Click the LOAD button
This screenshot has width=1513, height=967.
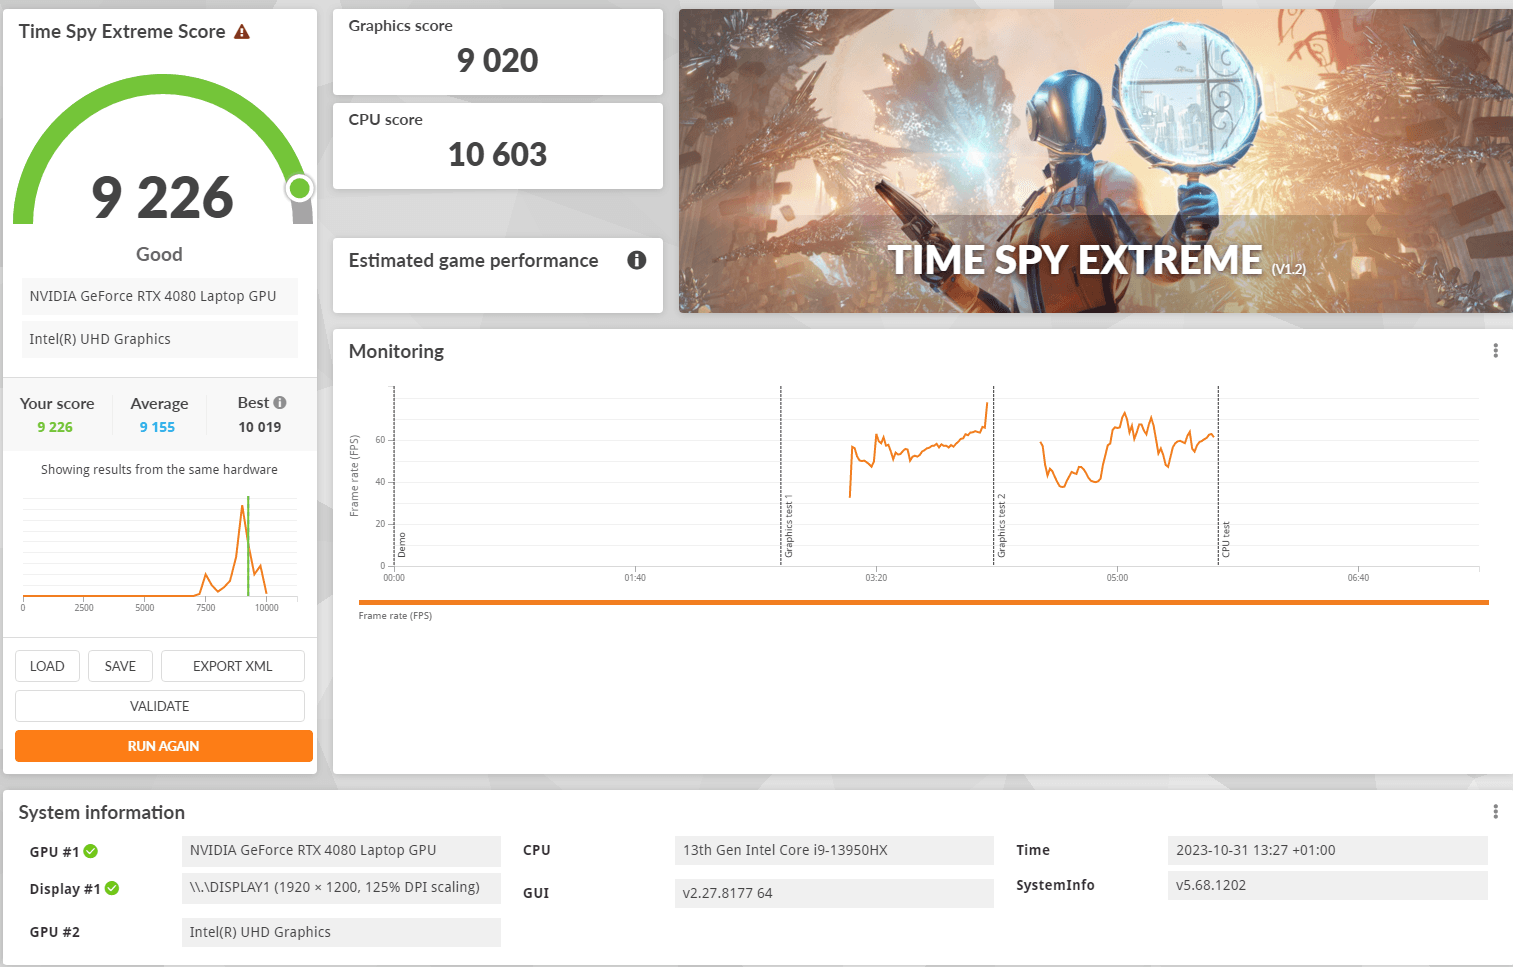pos(47,666)
